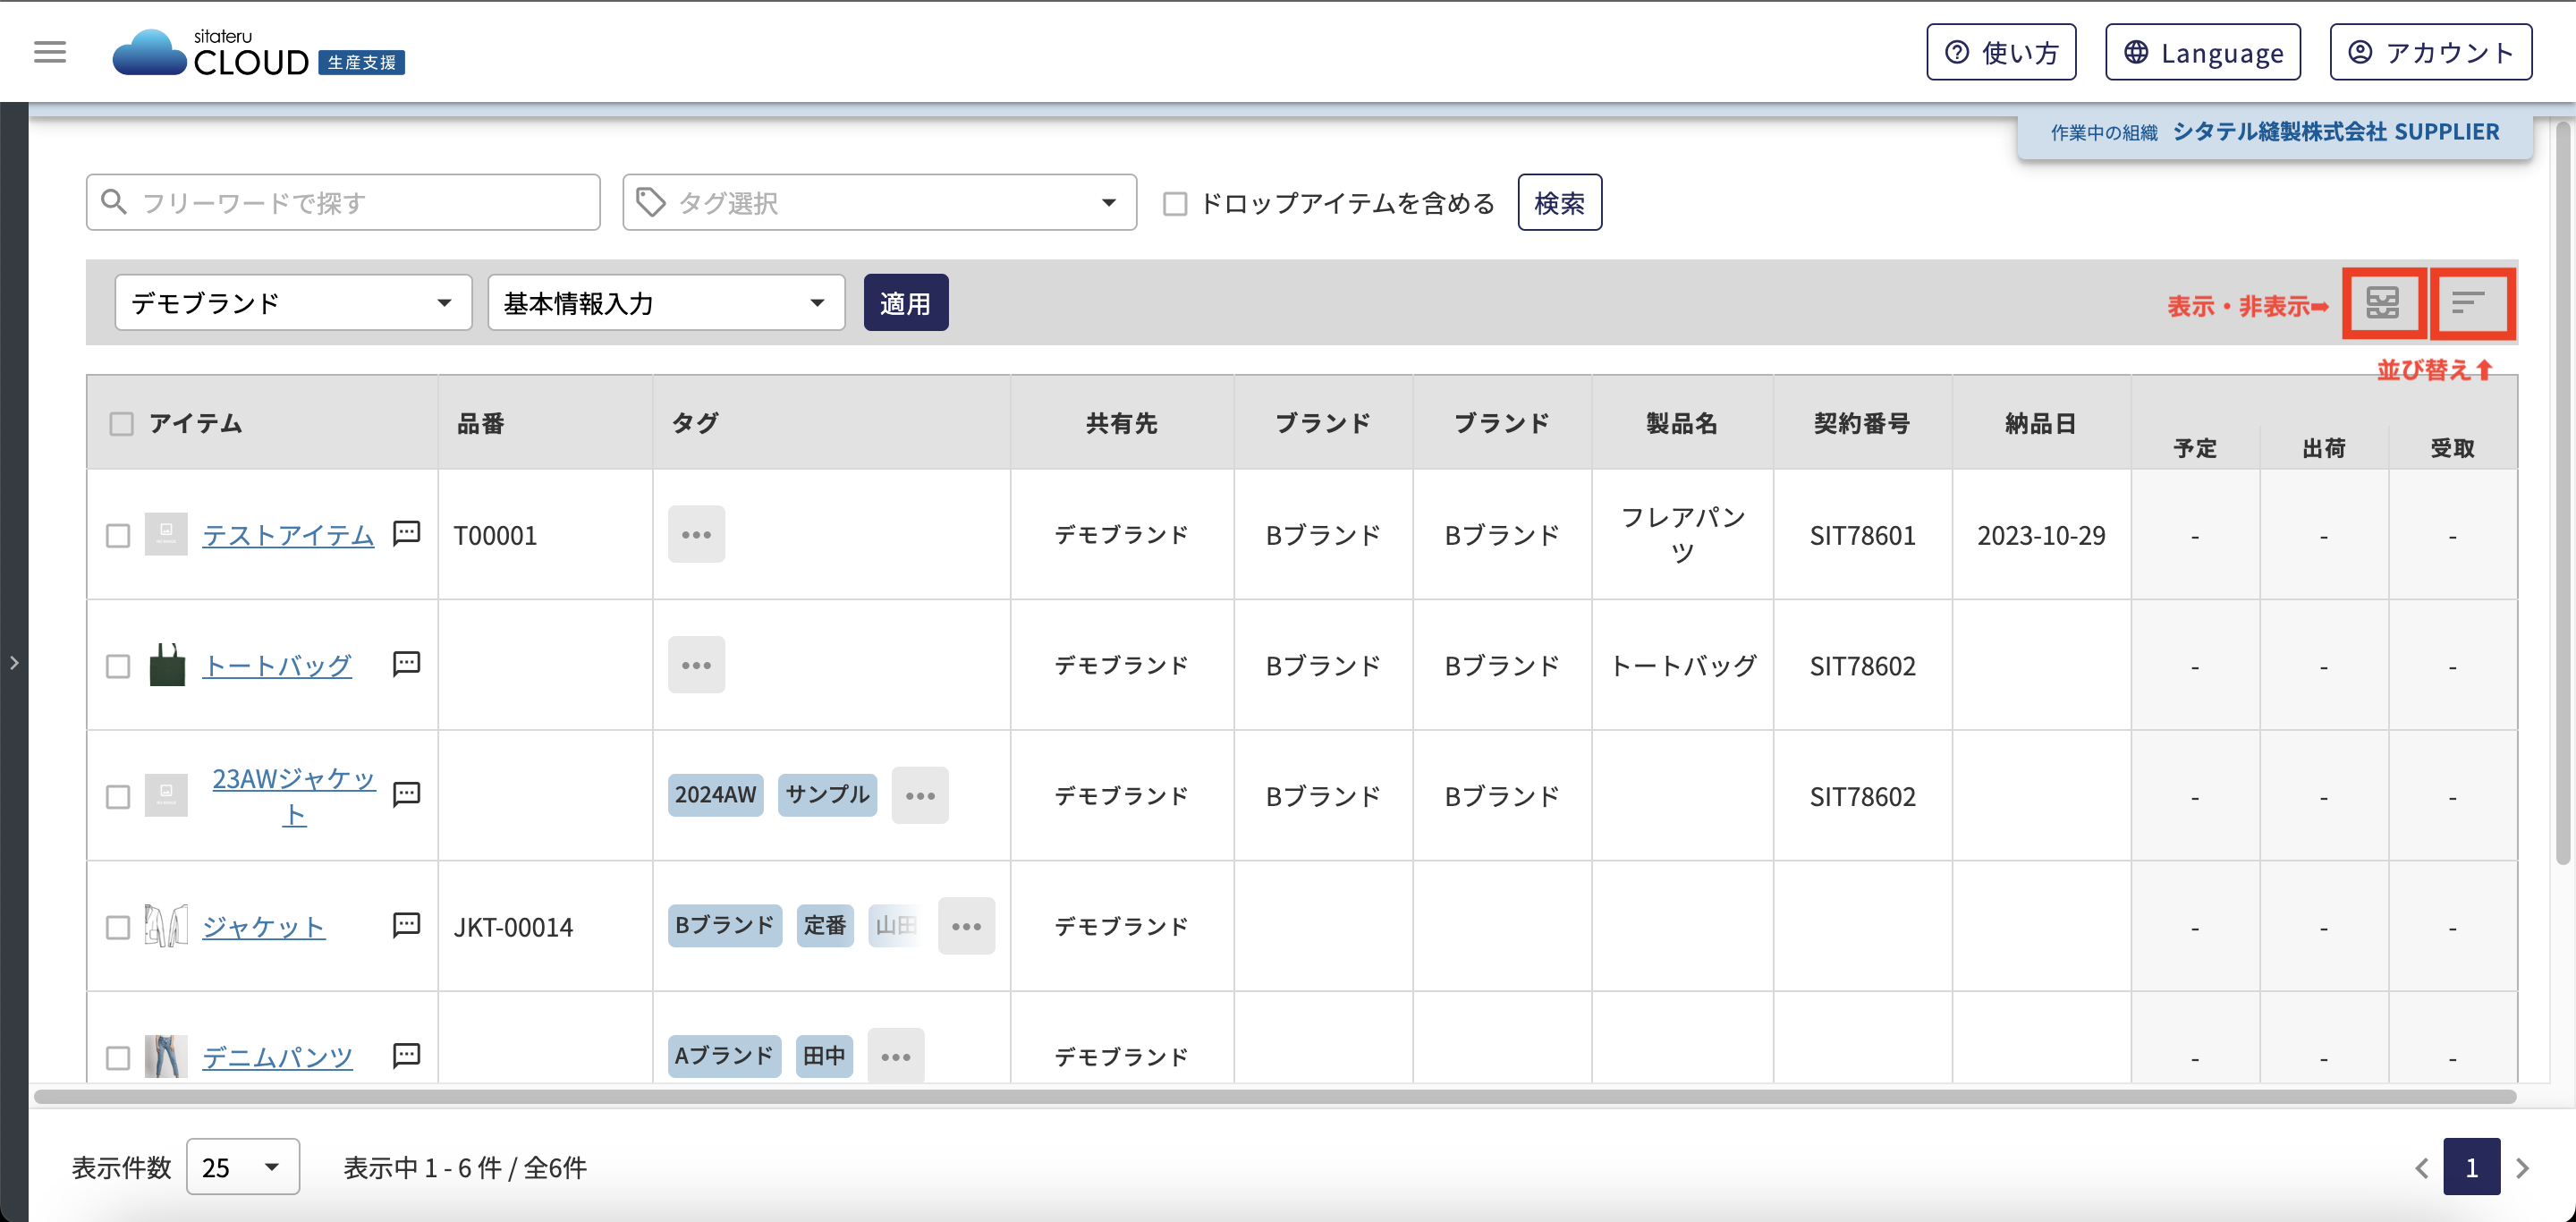The height and width of the screenshot is (1222, 2576).
Task: Check the トートバッグ row checkbox
Action: (118, 666)
